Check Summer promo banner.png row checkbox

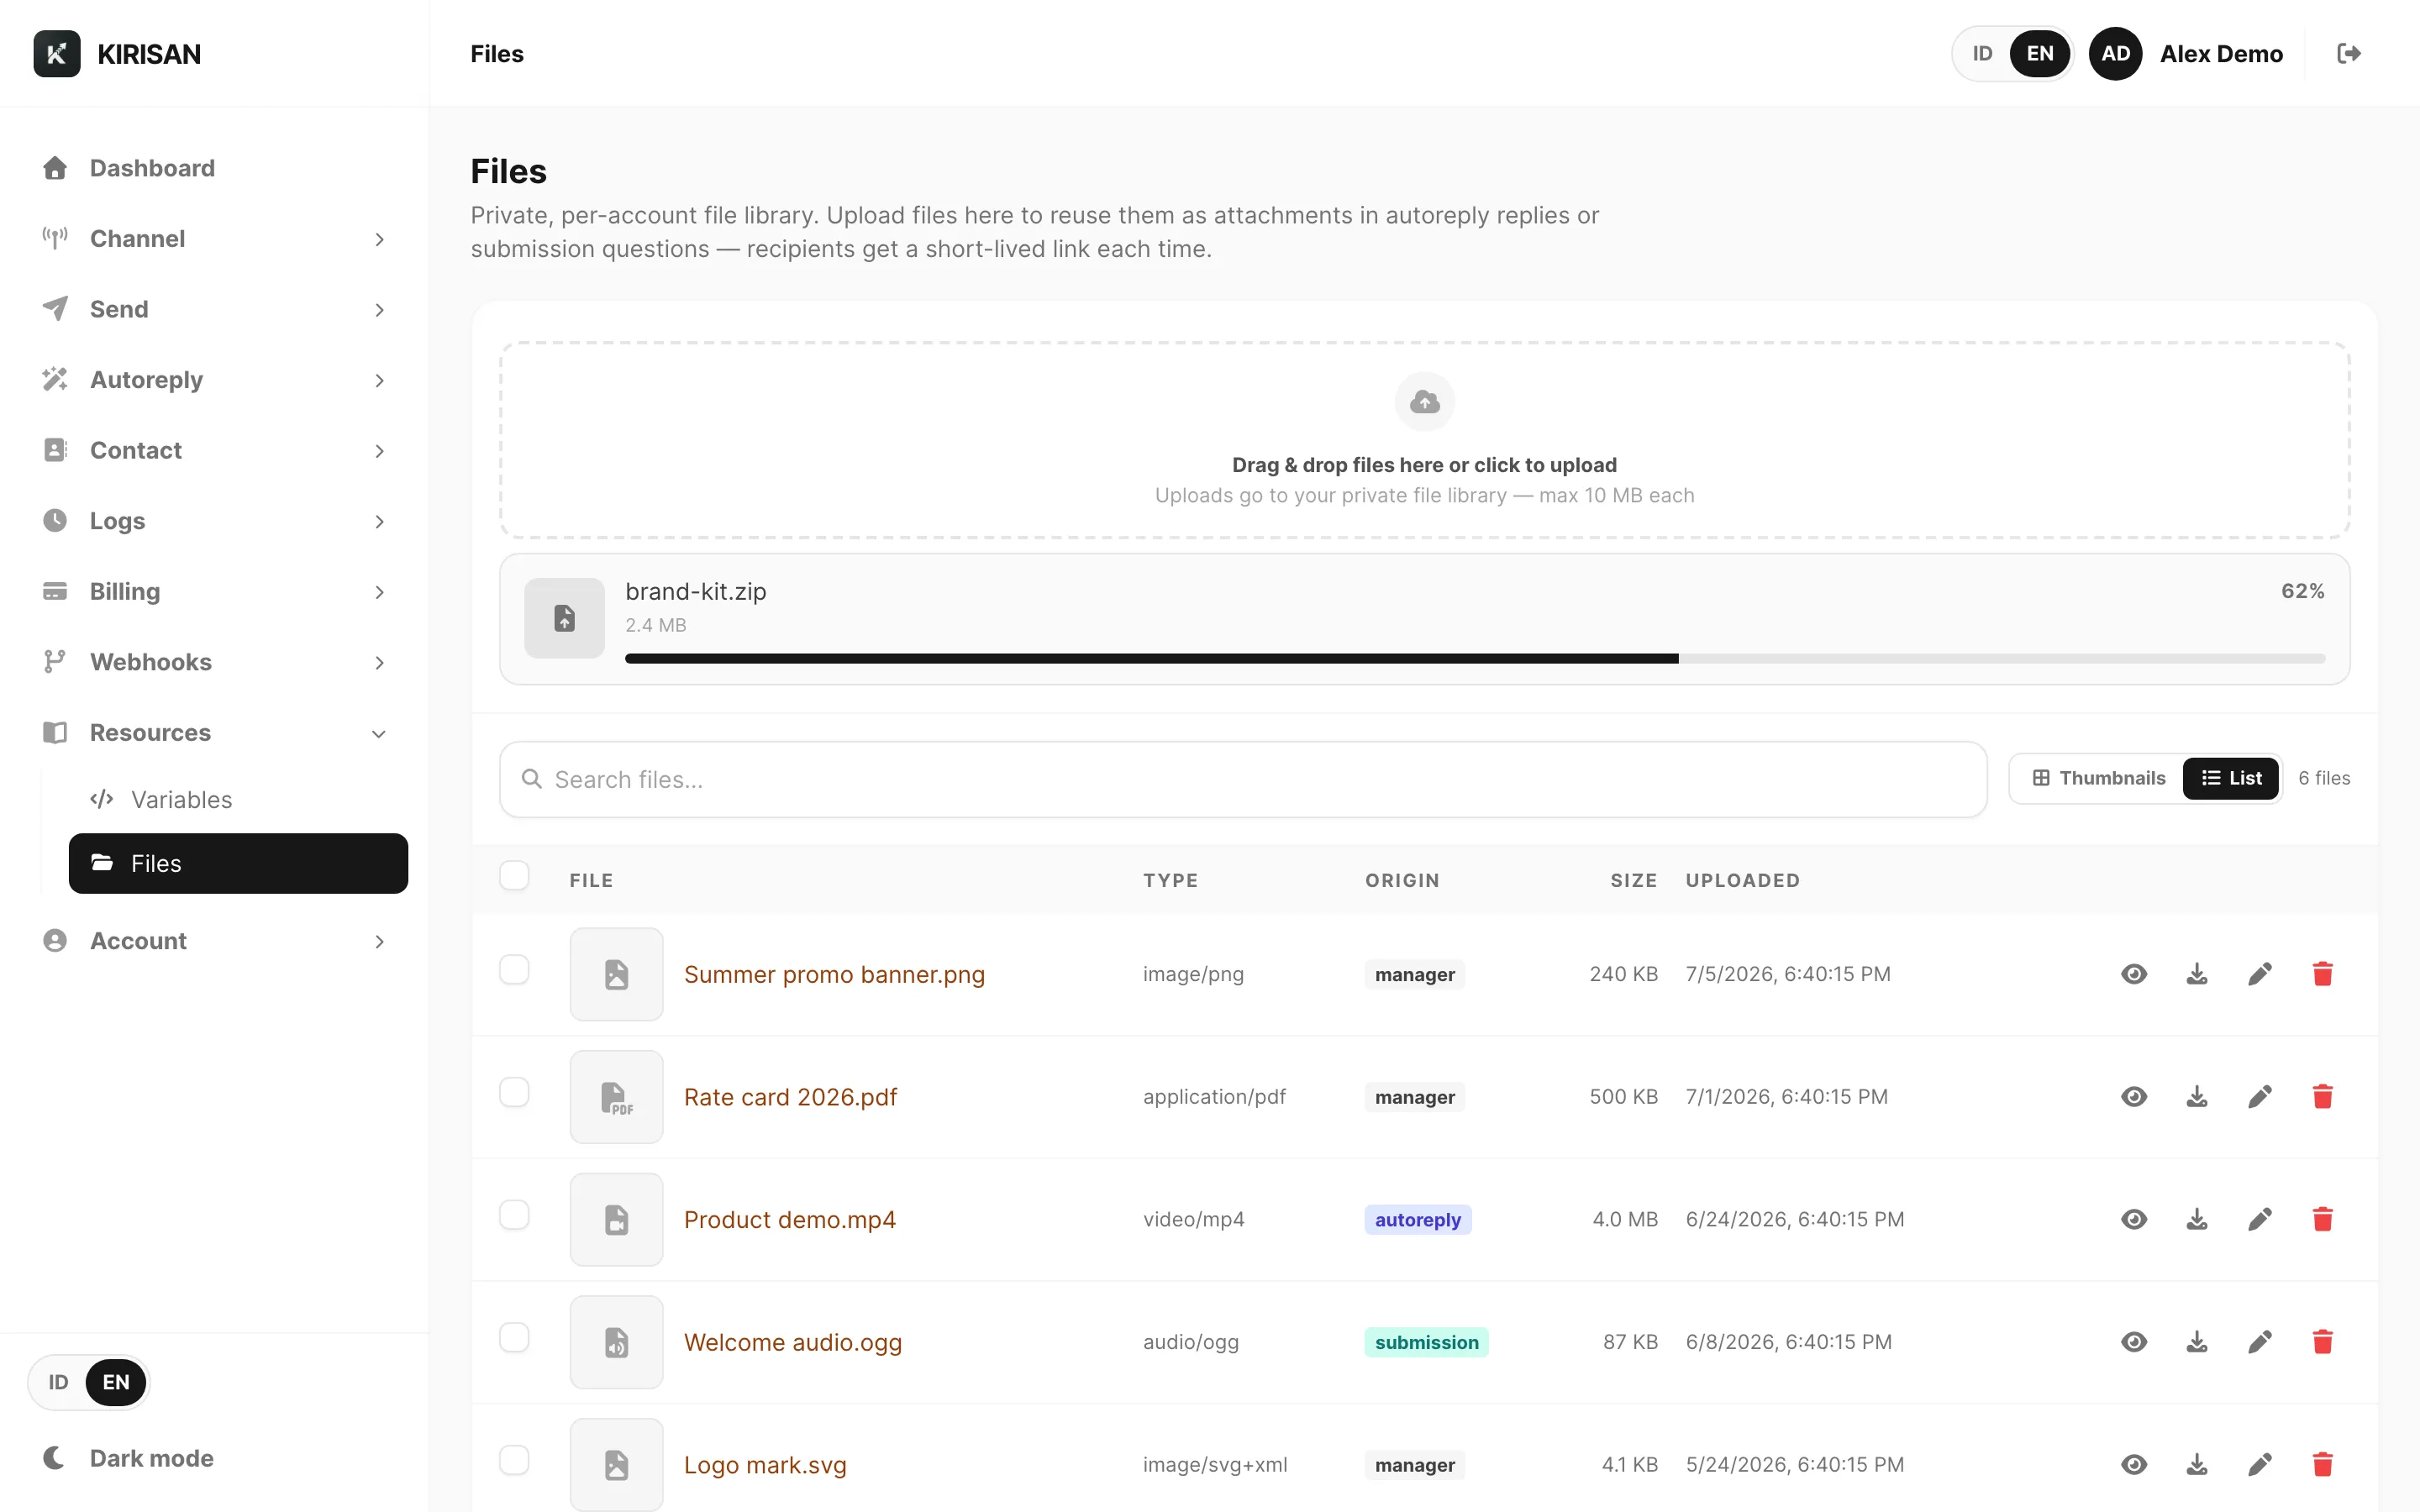[x=514, y=969]
